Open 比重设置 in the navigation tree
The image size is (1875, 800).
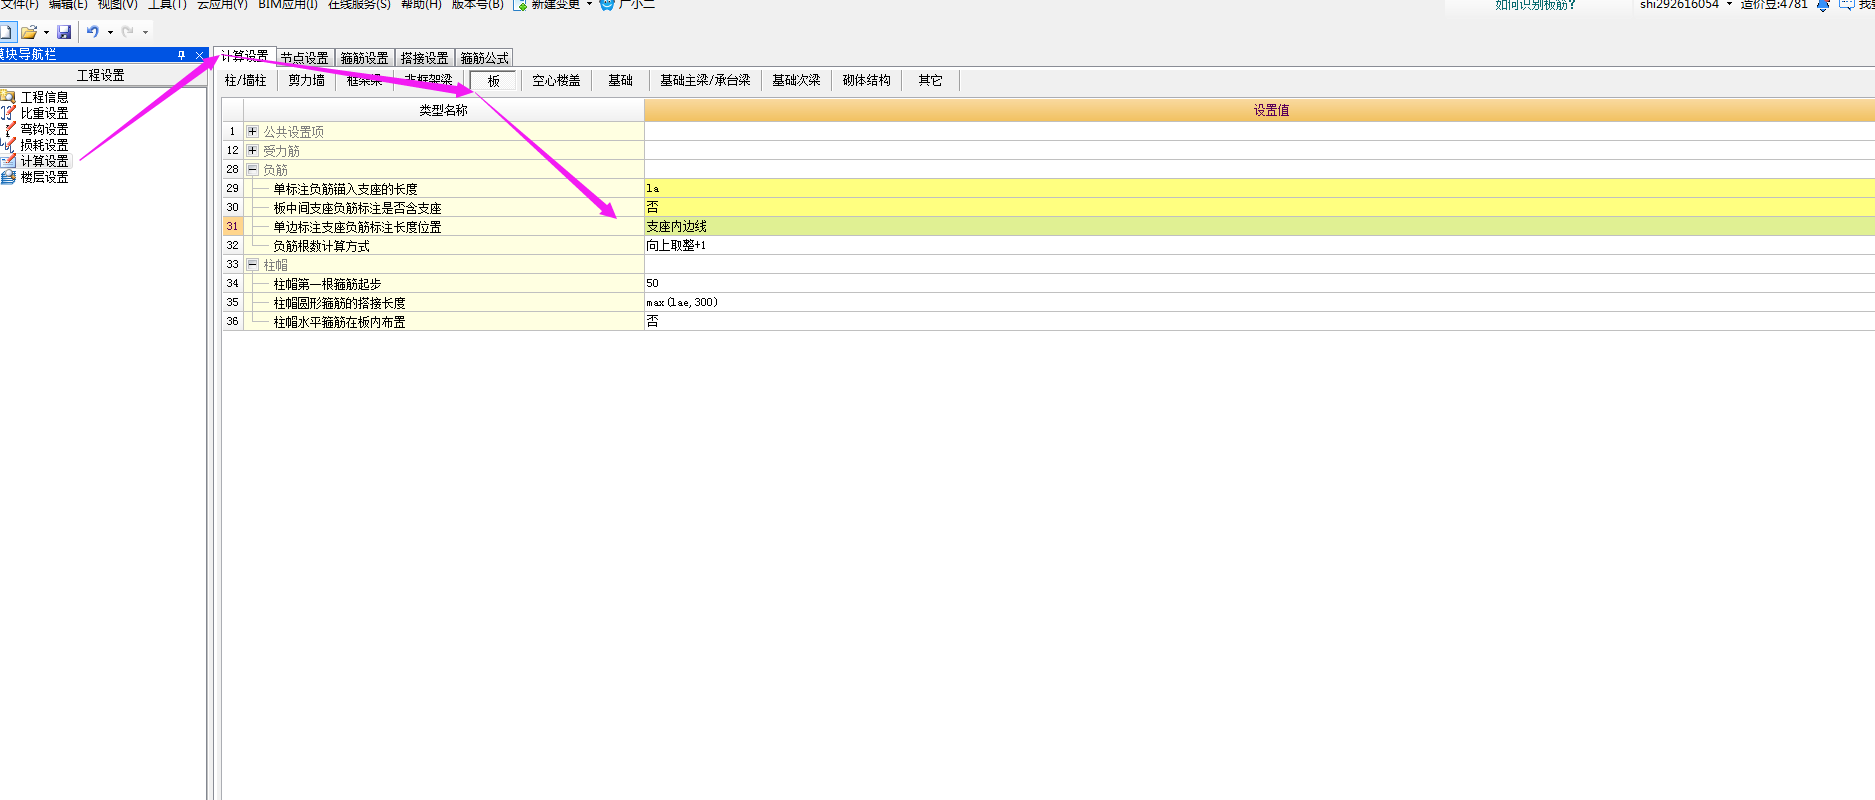44,113
